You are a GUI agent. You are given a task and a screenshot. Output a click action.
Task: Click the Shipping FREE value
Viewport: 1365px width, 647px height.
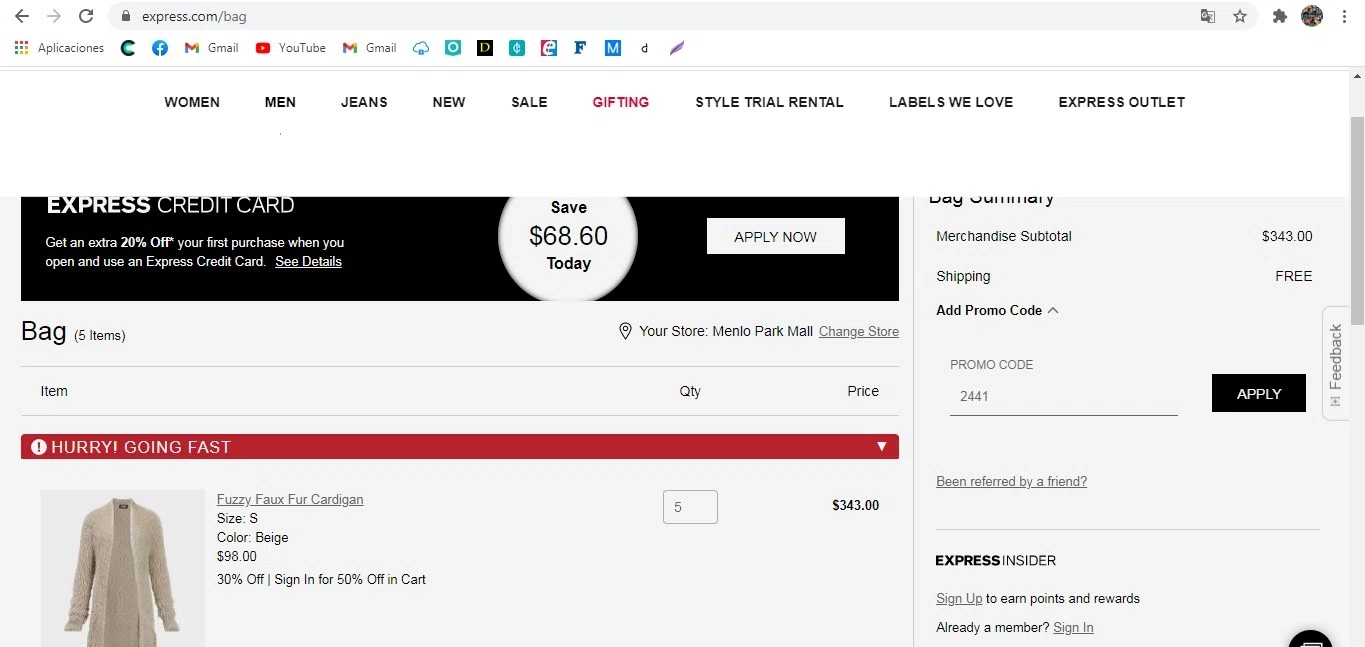1294,276
